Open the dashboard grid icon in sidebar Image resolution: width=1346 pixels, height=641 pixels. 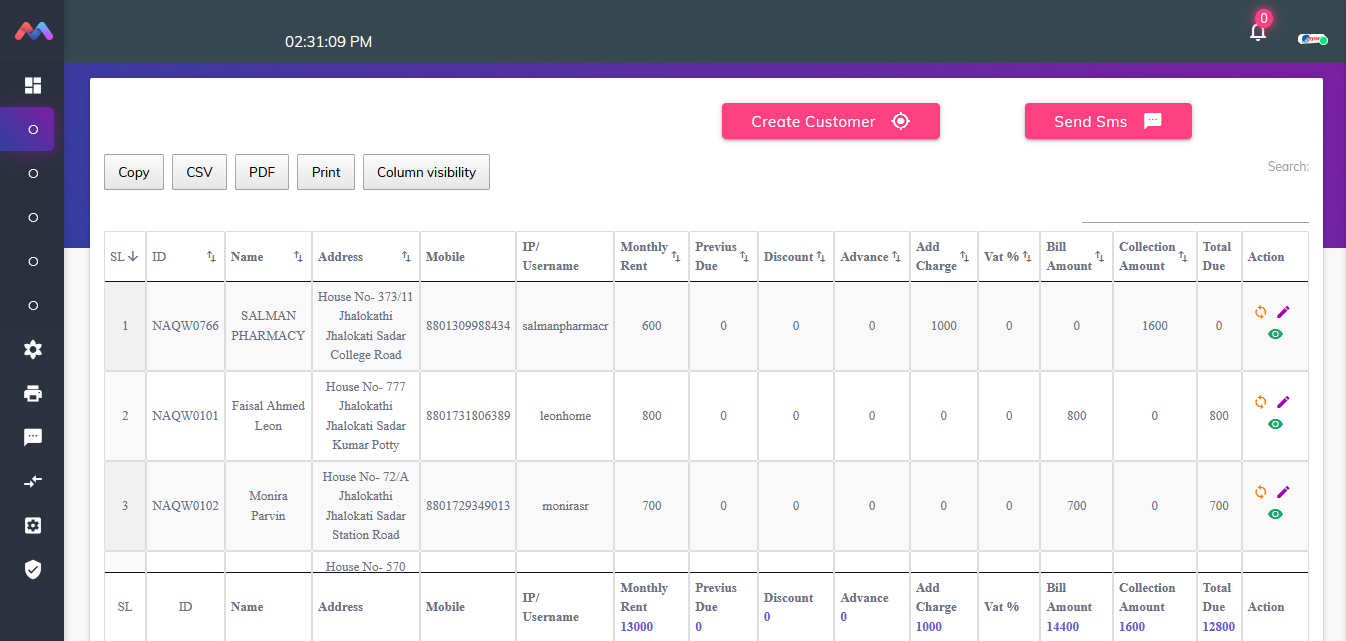(x=33, y=86)
